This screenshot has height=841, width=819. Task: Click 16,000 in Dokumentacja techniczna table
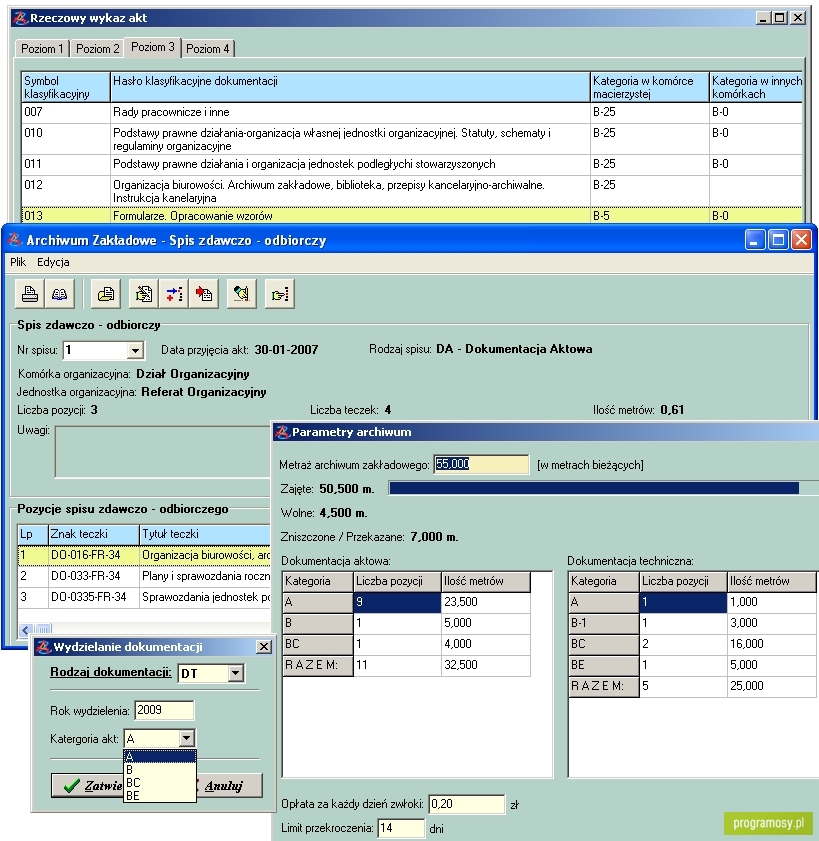click(771, 644)
